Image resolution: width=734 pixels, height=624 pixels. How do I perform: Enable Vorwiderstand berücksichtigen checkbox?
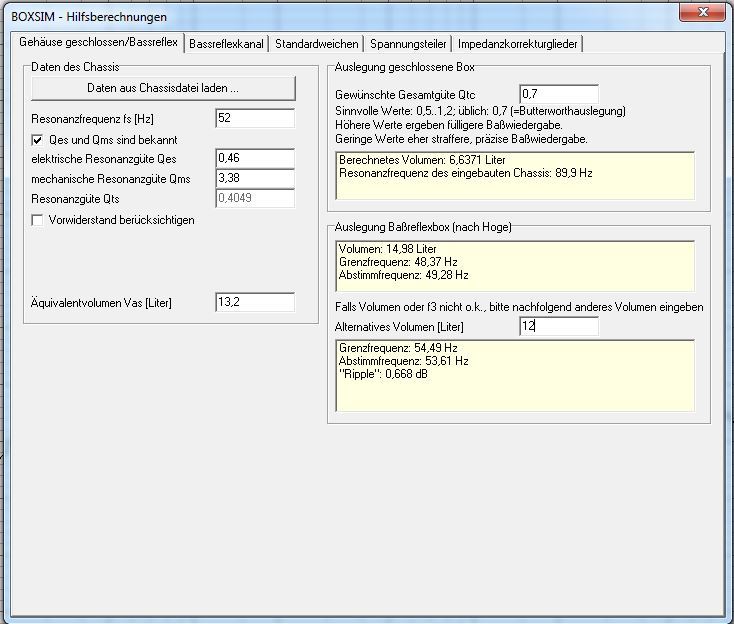pos(37,220)
